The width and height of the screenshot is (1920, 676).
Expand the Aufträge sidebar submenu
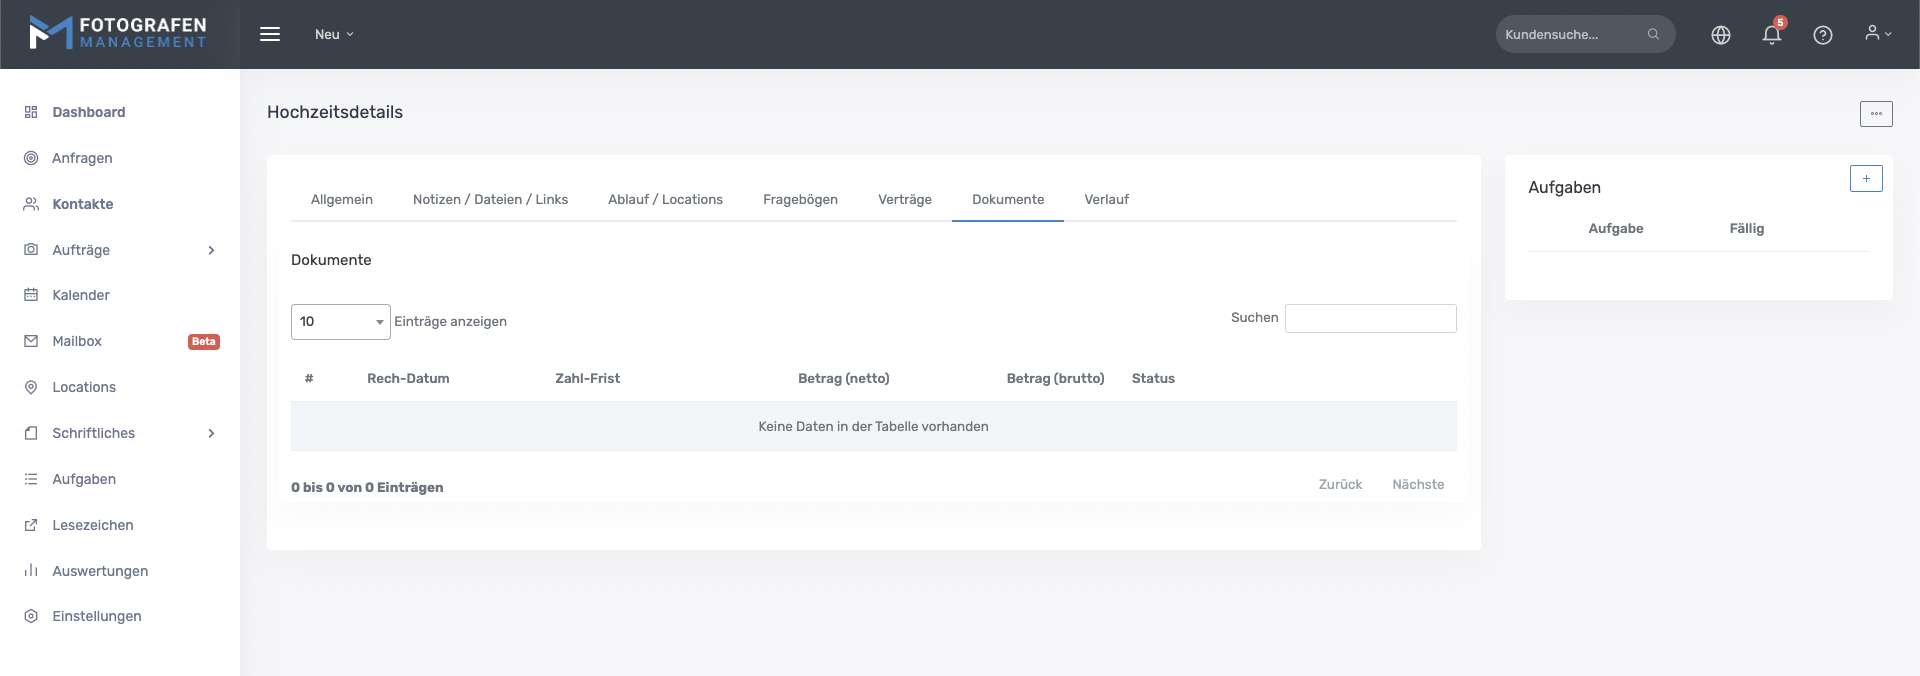211,250
